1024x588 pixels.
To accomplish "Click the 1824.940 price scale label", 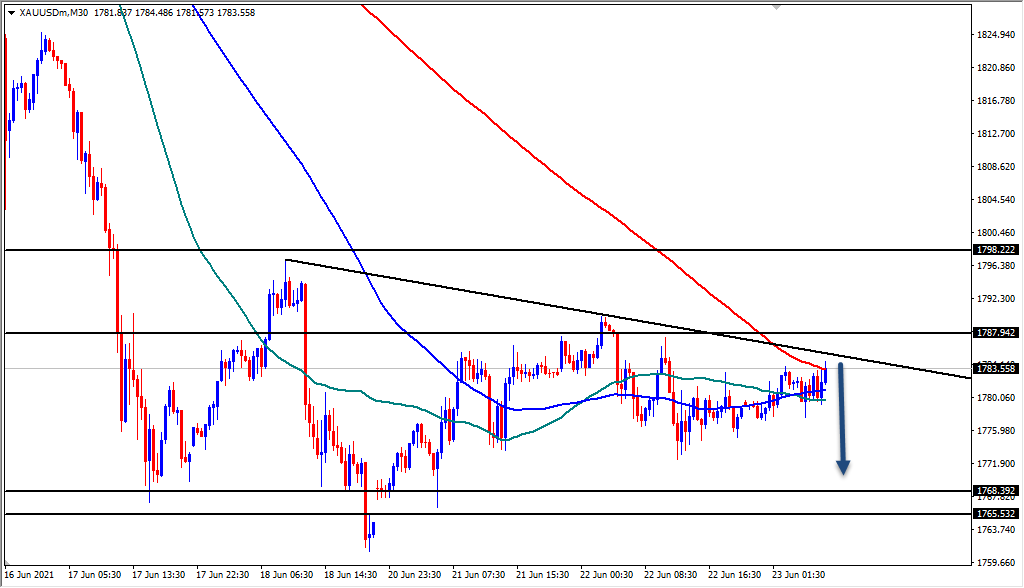I will (x=996, y=35).
